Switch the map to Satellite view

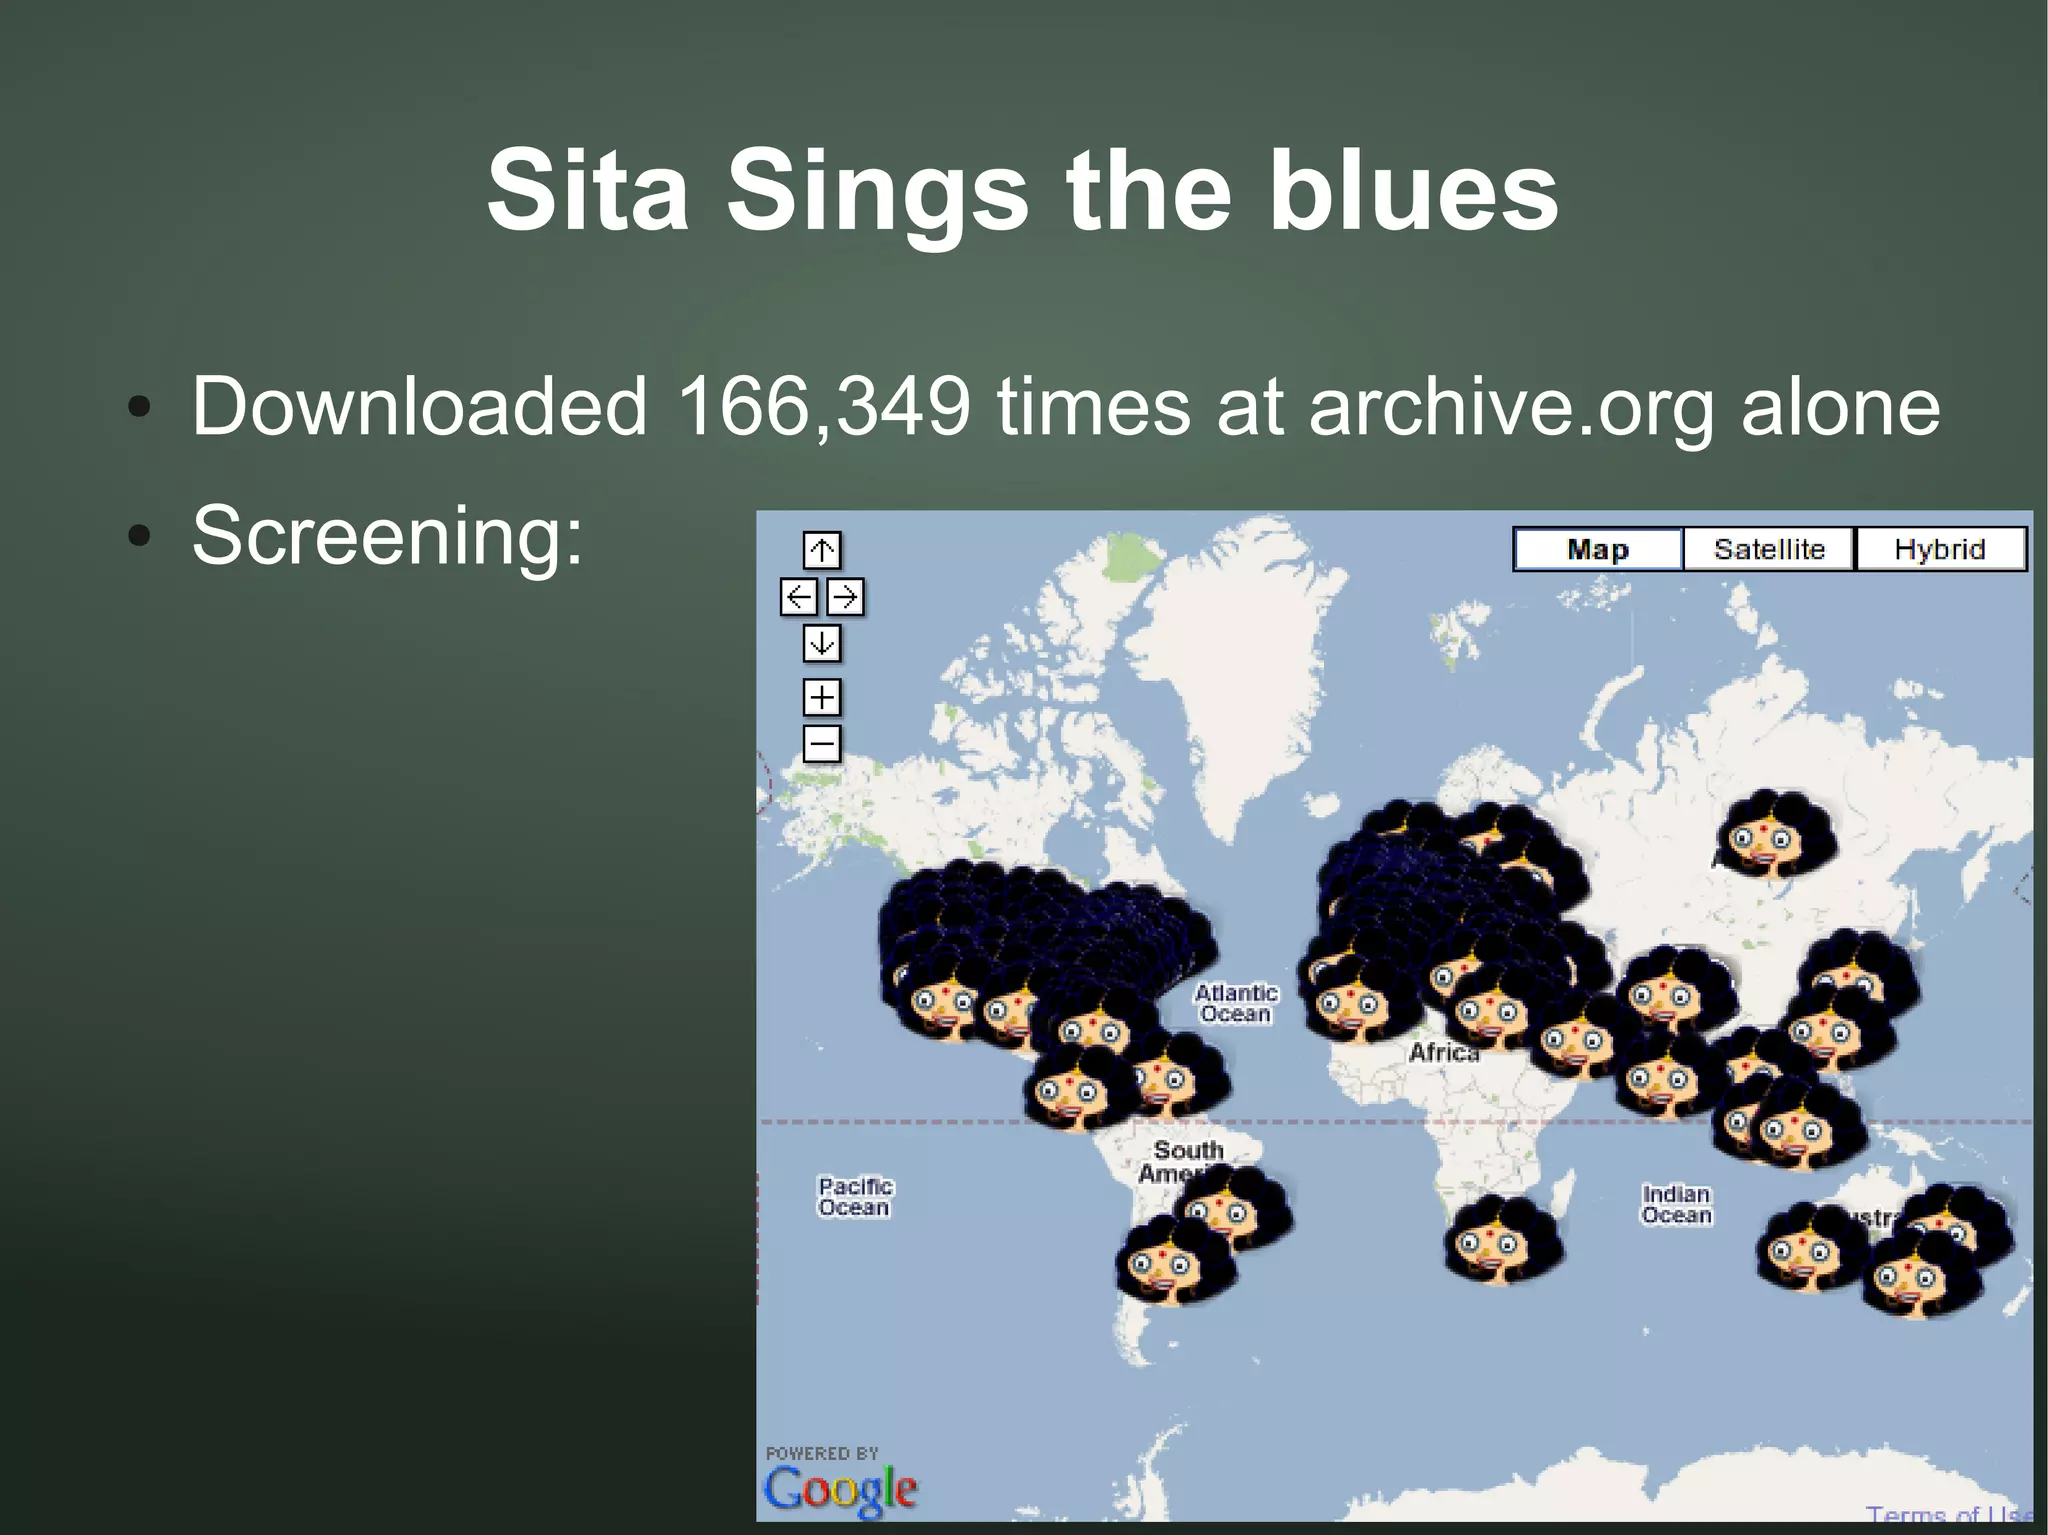[x=1770, y=548]
